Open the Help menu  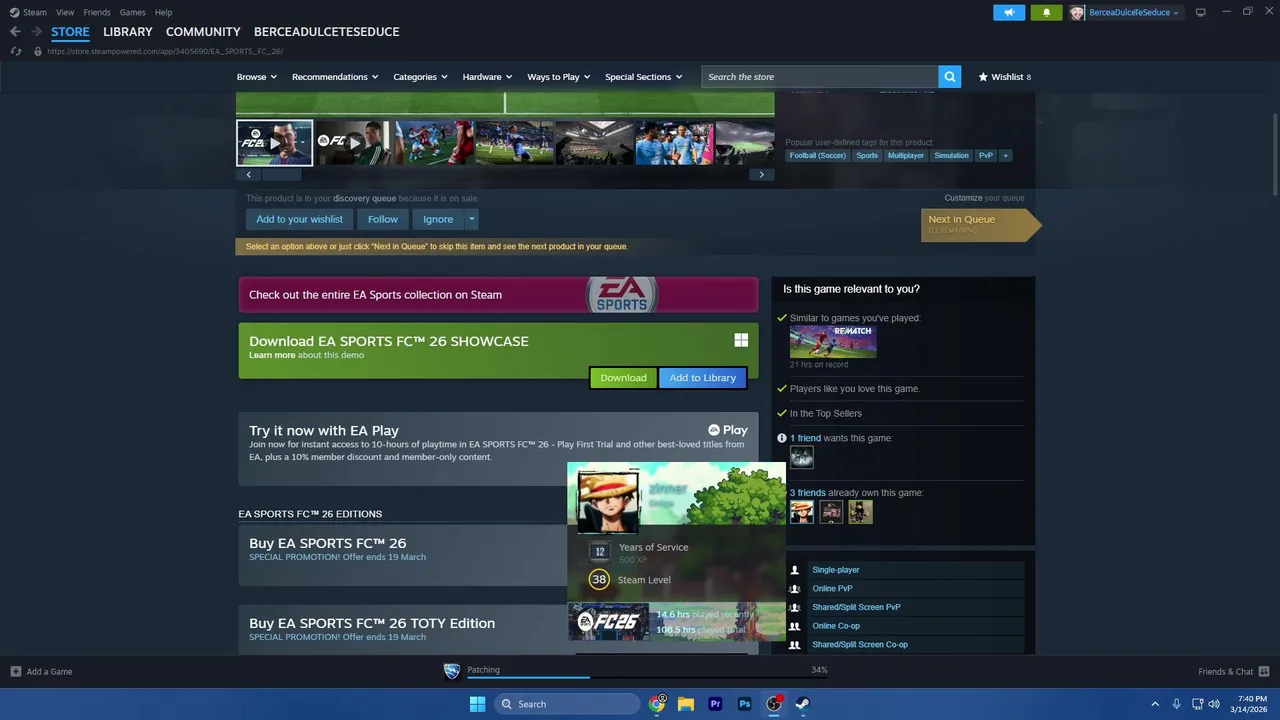click(164, 12)
